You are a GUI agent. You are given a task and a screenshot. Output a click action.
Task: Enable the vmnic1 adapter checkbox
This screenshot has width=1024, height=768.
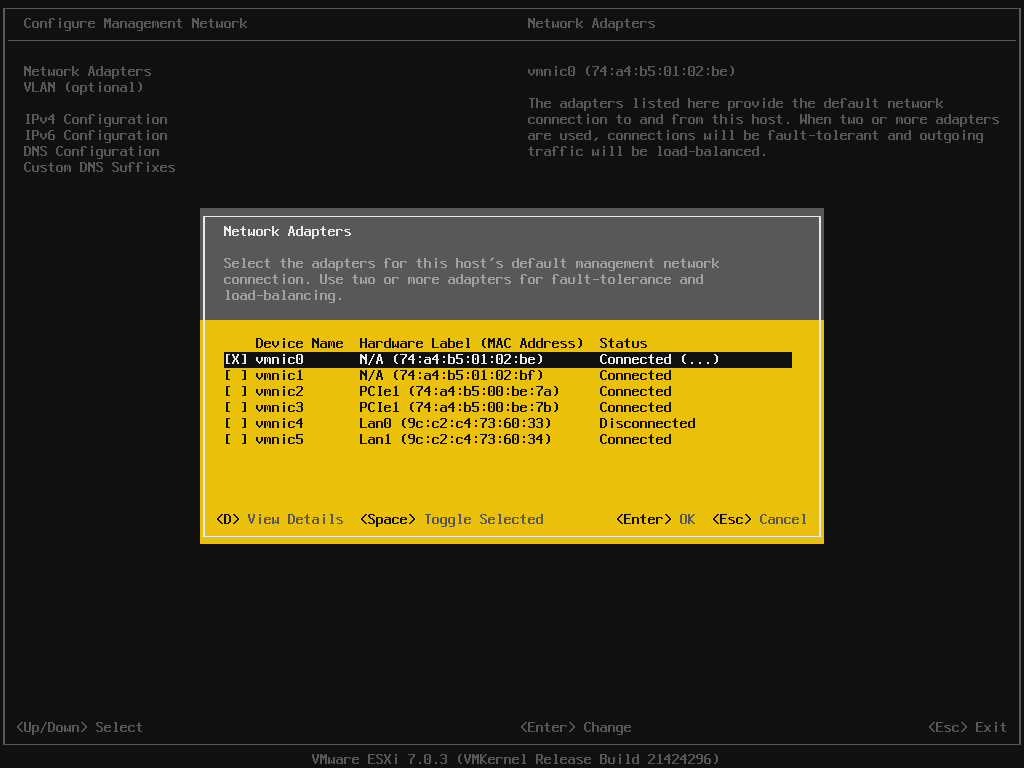pyautogui.click(x=235, y=375)
